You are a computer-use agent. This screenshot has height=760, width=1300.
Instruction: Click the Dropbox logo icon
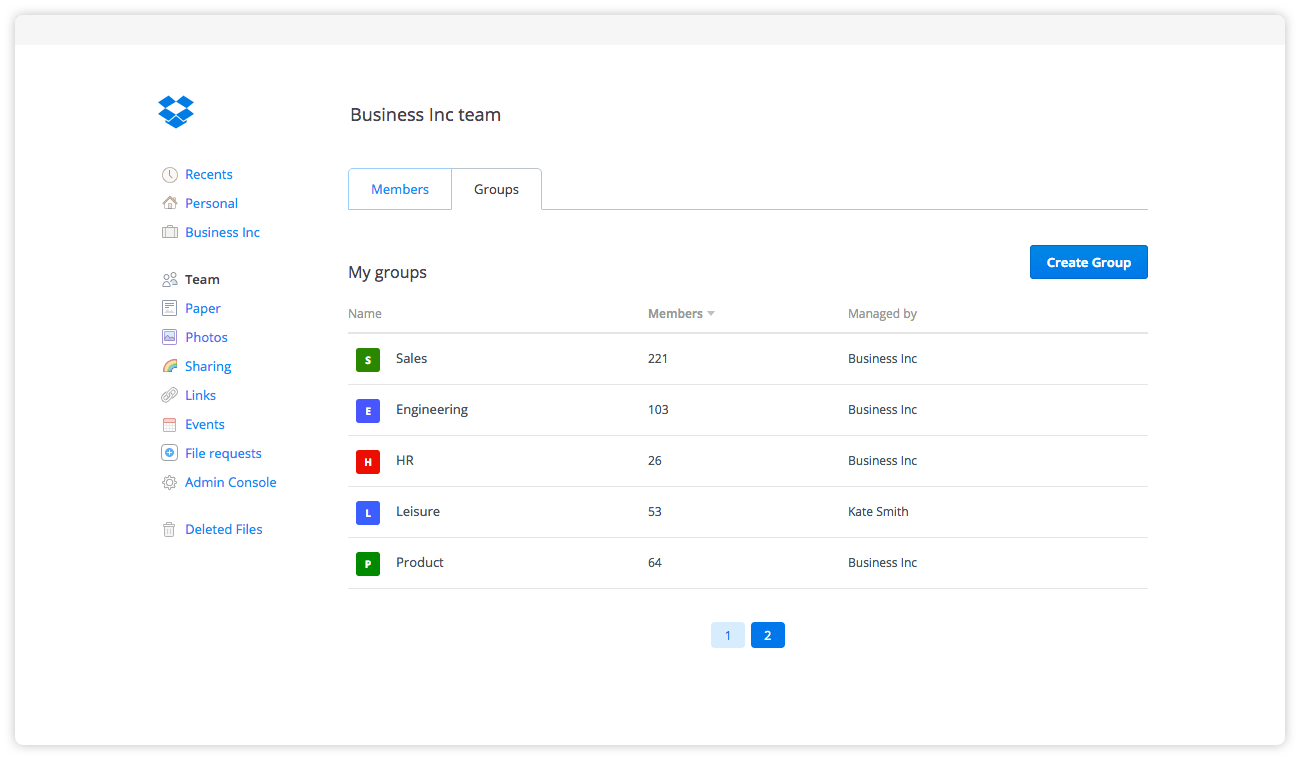tap(176, 112)
